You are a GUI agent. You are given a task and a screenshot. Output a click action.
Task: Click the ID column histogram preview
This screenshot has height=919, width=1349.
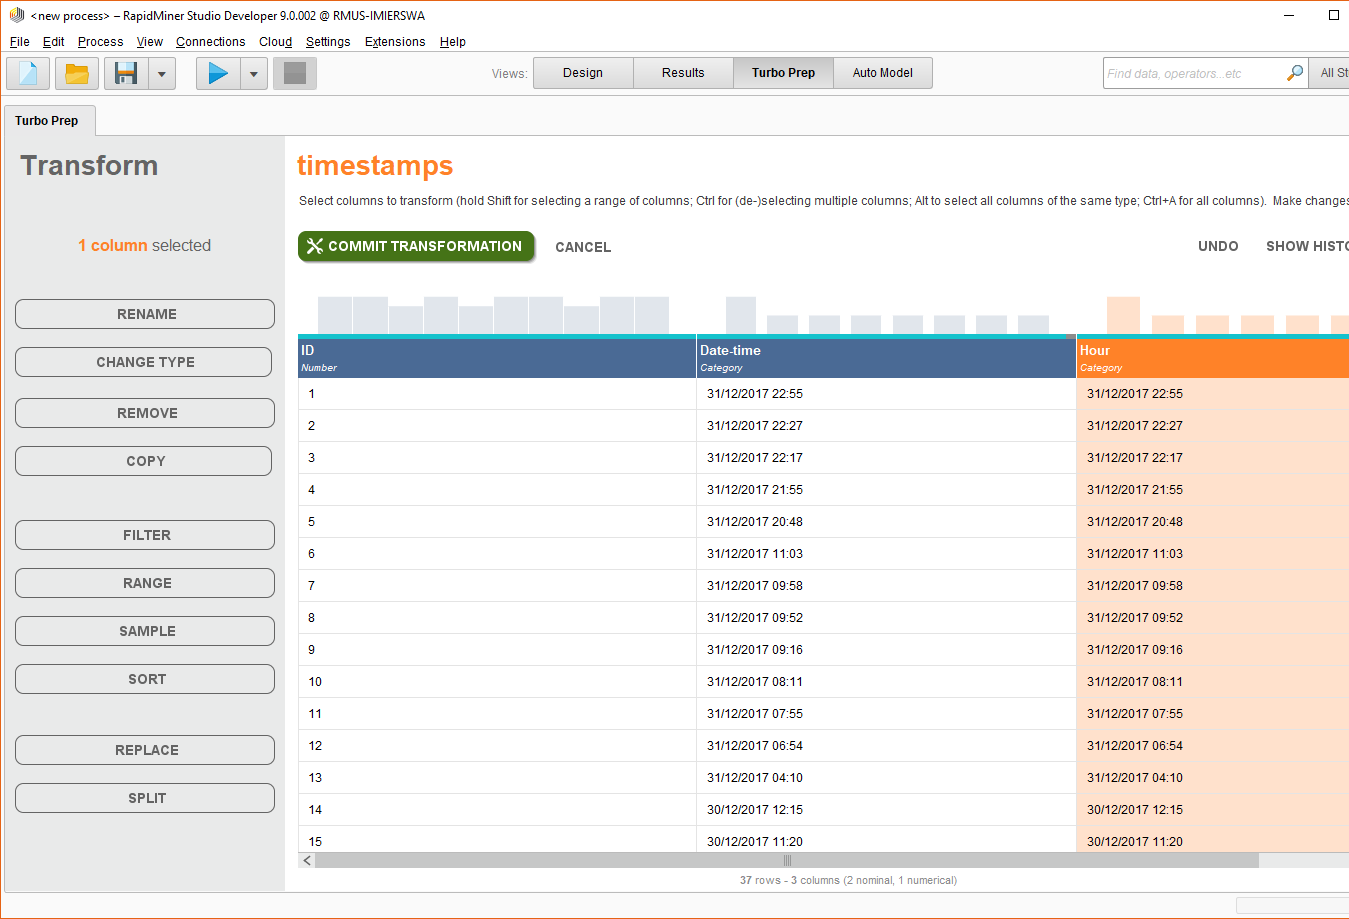(x=494, y=315)
